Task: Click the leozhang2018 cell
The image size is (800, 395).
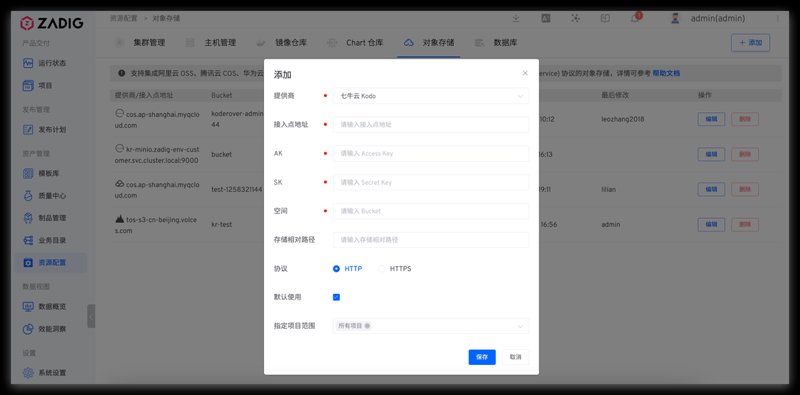Action: pyautogui.click(x=622, y=119)
